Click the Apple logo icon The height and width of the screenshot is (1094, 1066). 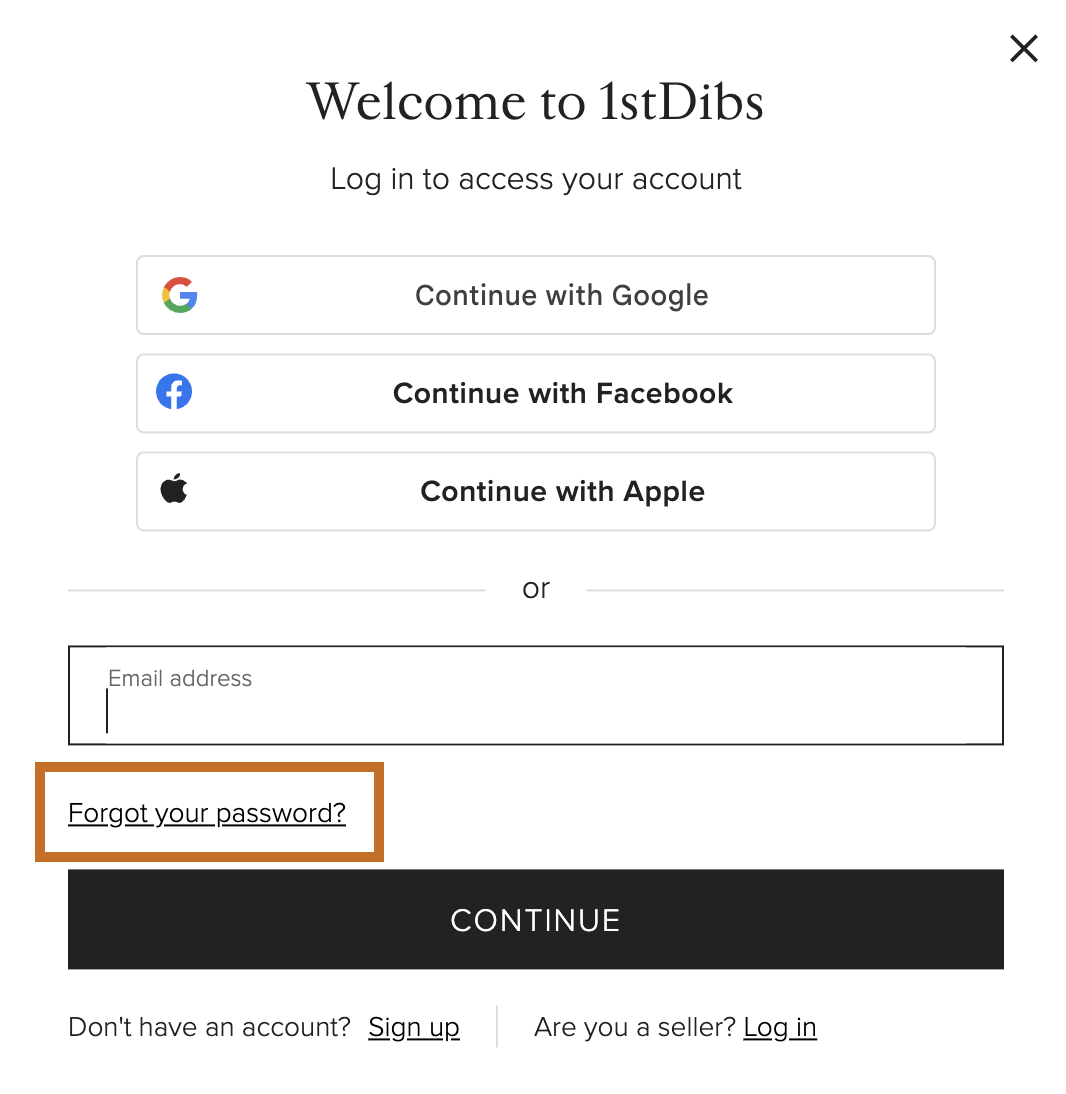174,488
